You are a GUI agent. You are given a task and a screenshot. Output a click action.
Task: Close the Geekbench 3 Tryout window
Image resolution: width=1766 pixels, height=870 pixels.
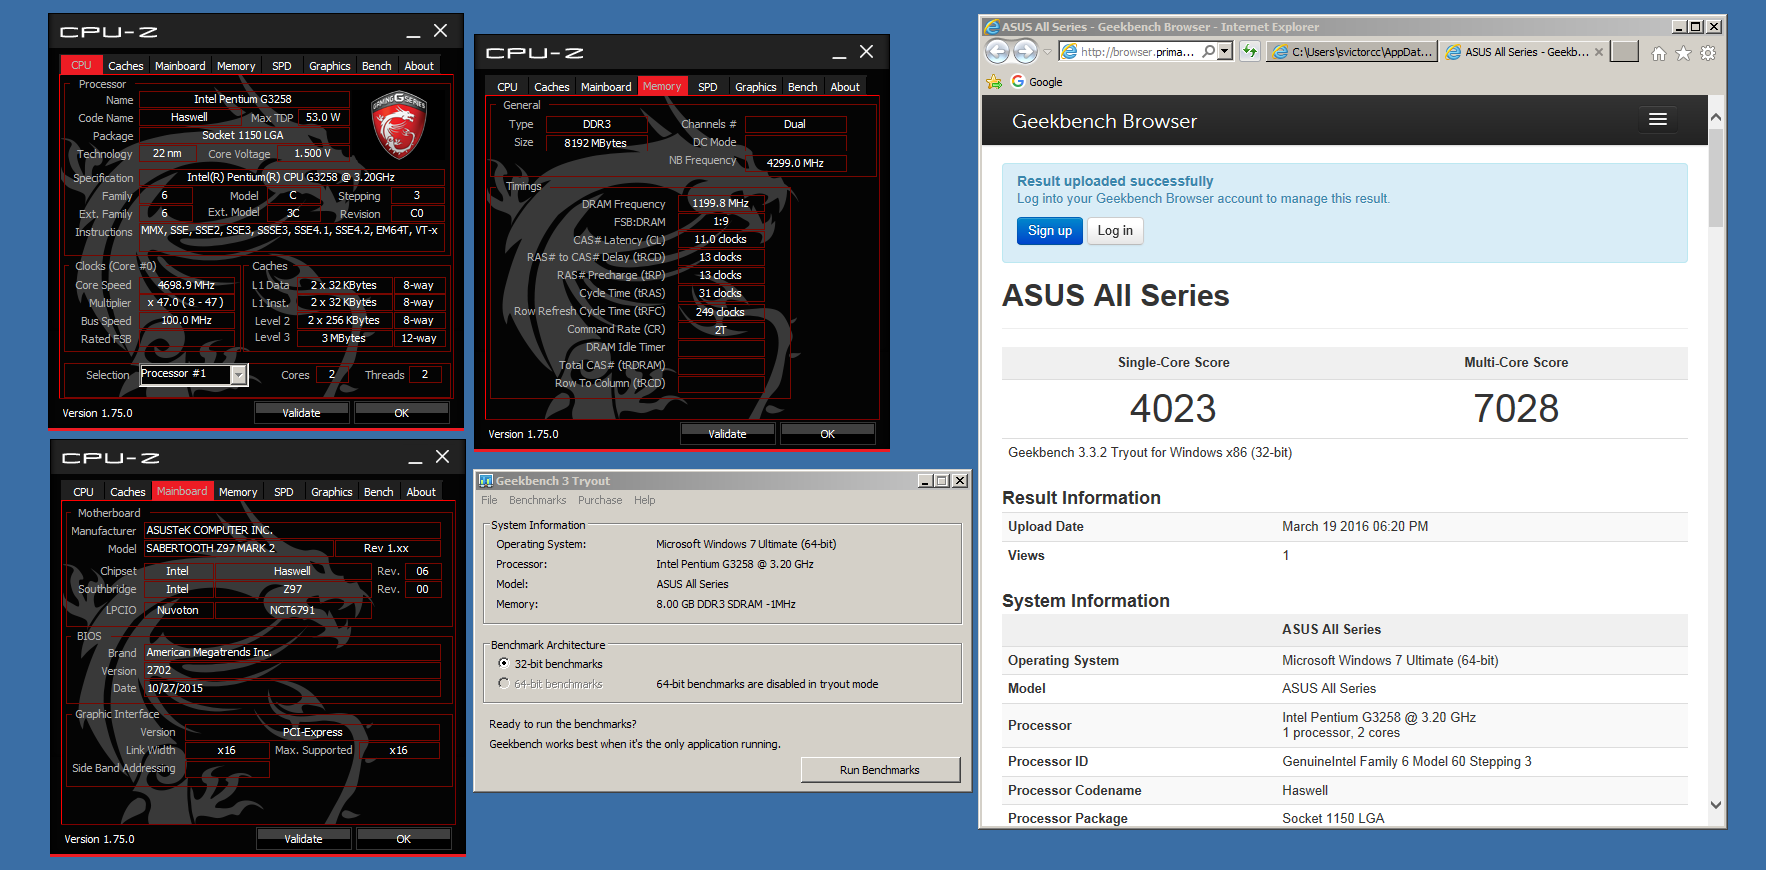click(960, 481)
